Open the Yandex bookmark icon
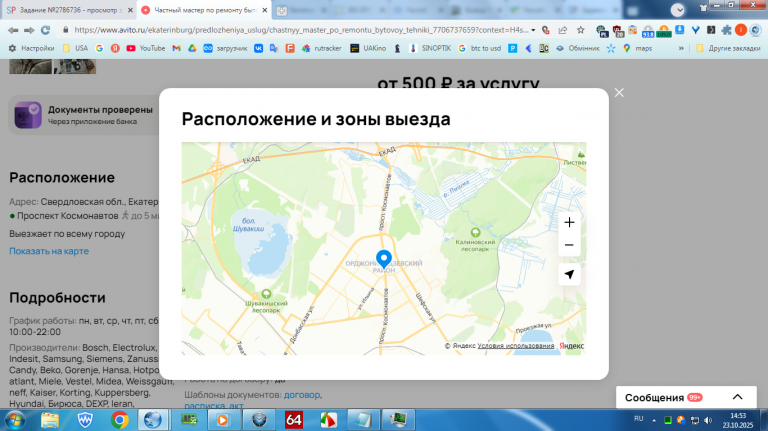 (115, 48)
